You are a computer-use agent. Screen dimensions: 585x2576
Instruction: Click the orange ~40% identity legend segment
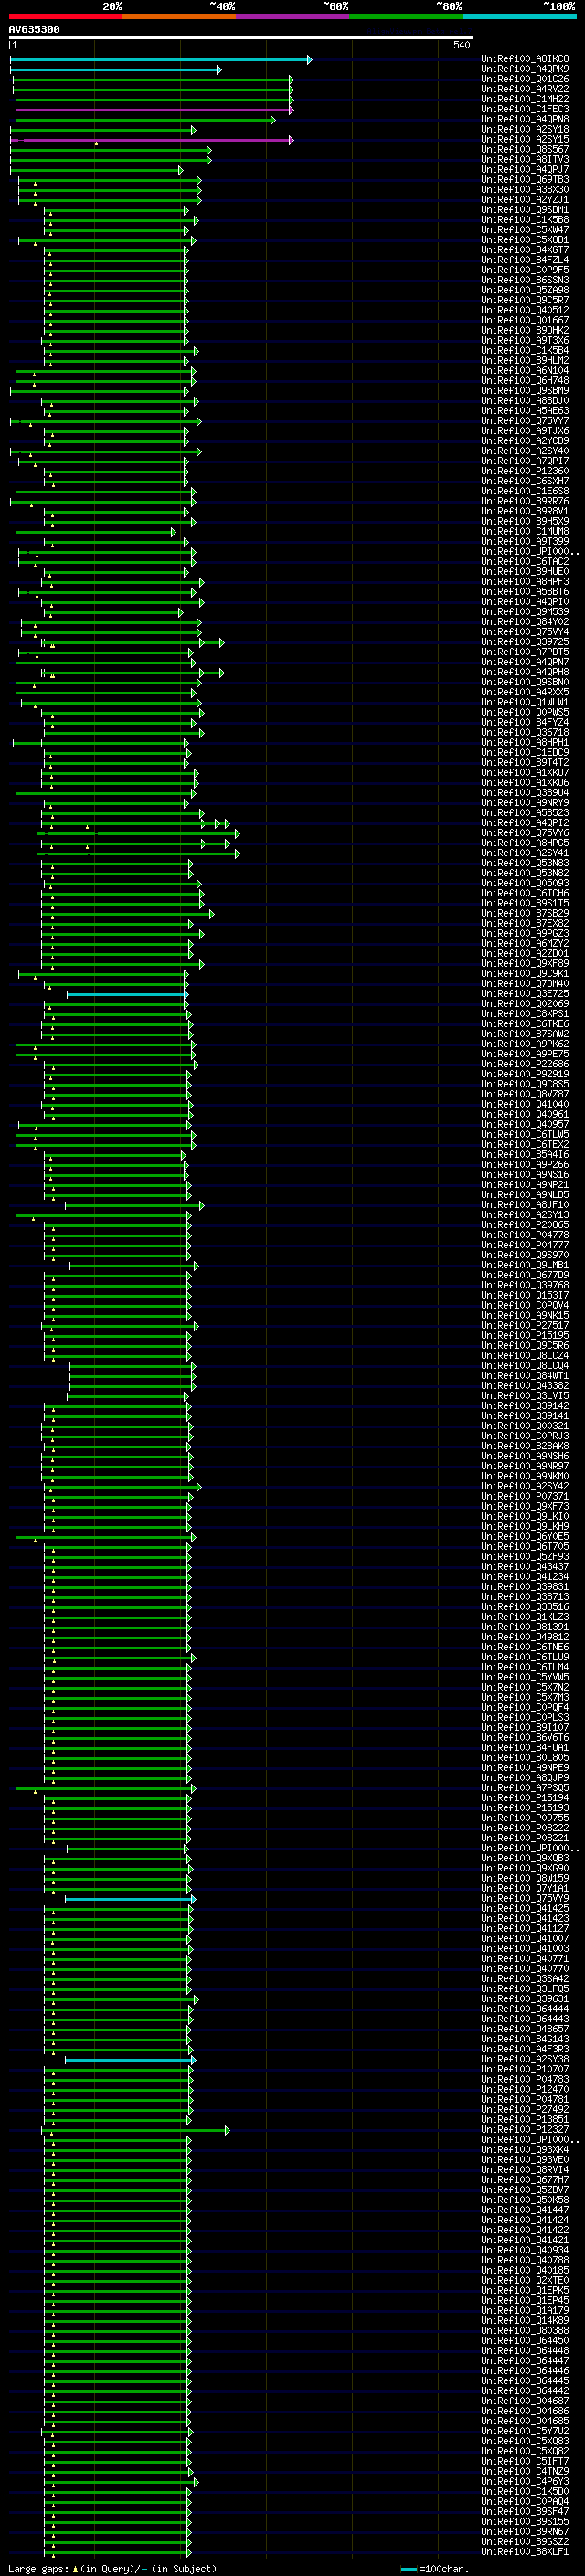click(x=179, y=16)
